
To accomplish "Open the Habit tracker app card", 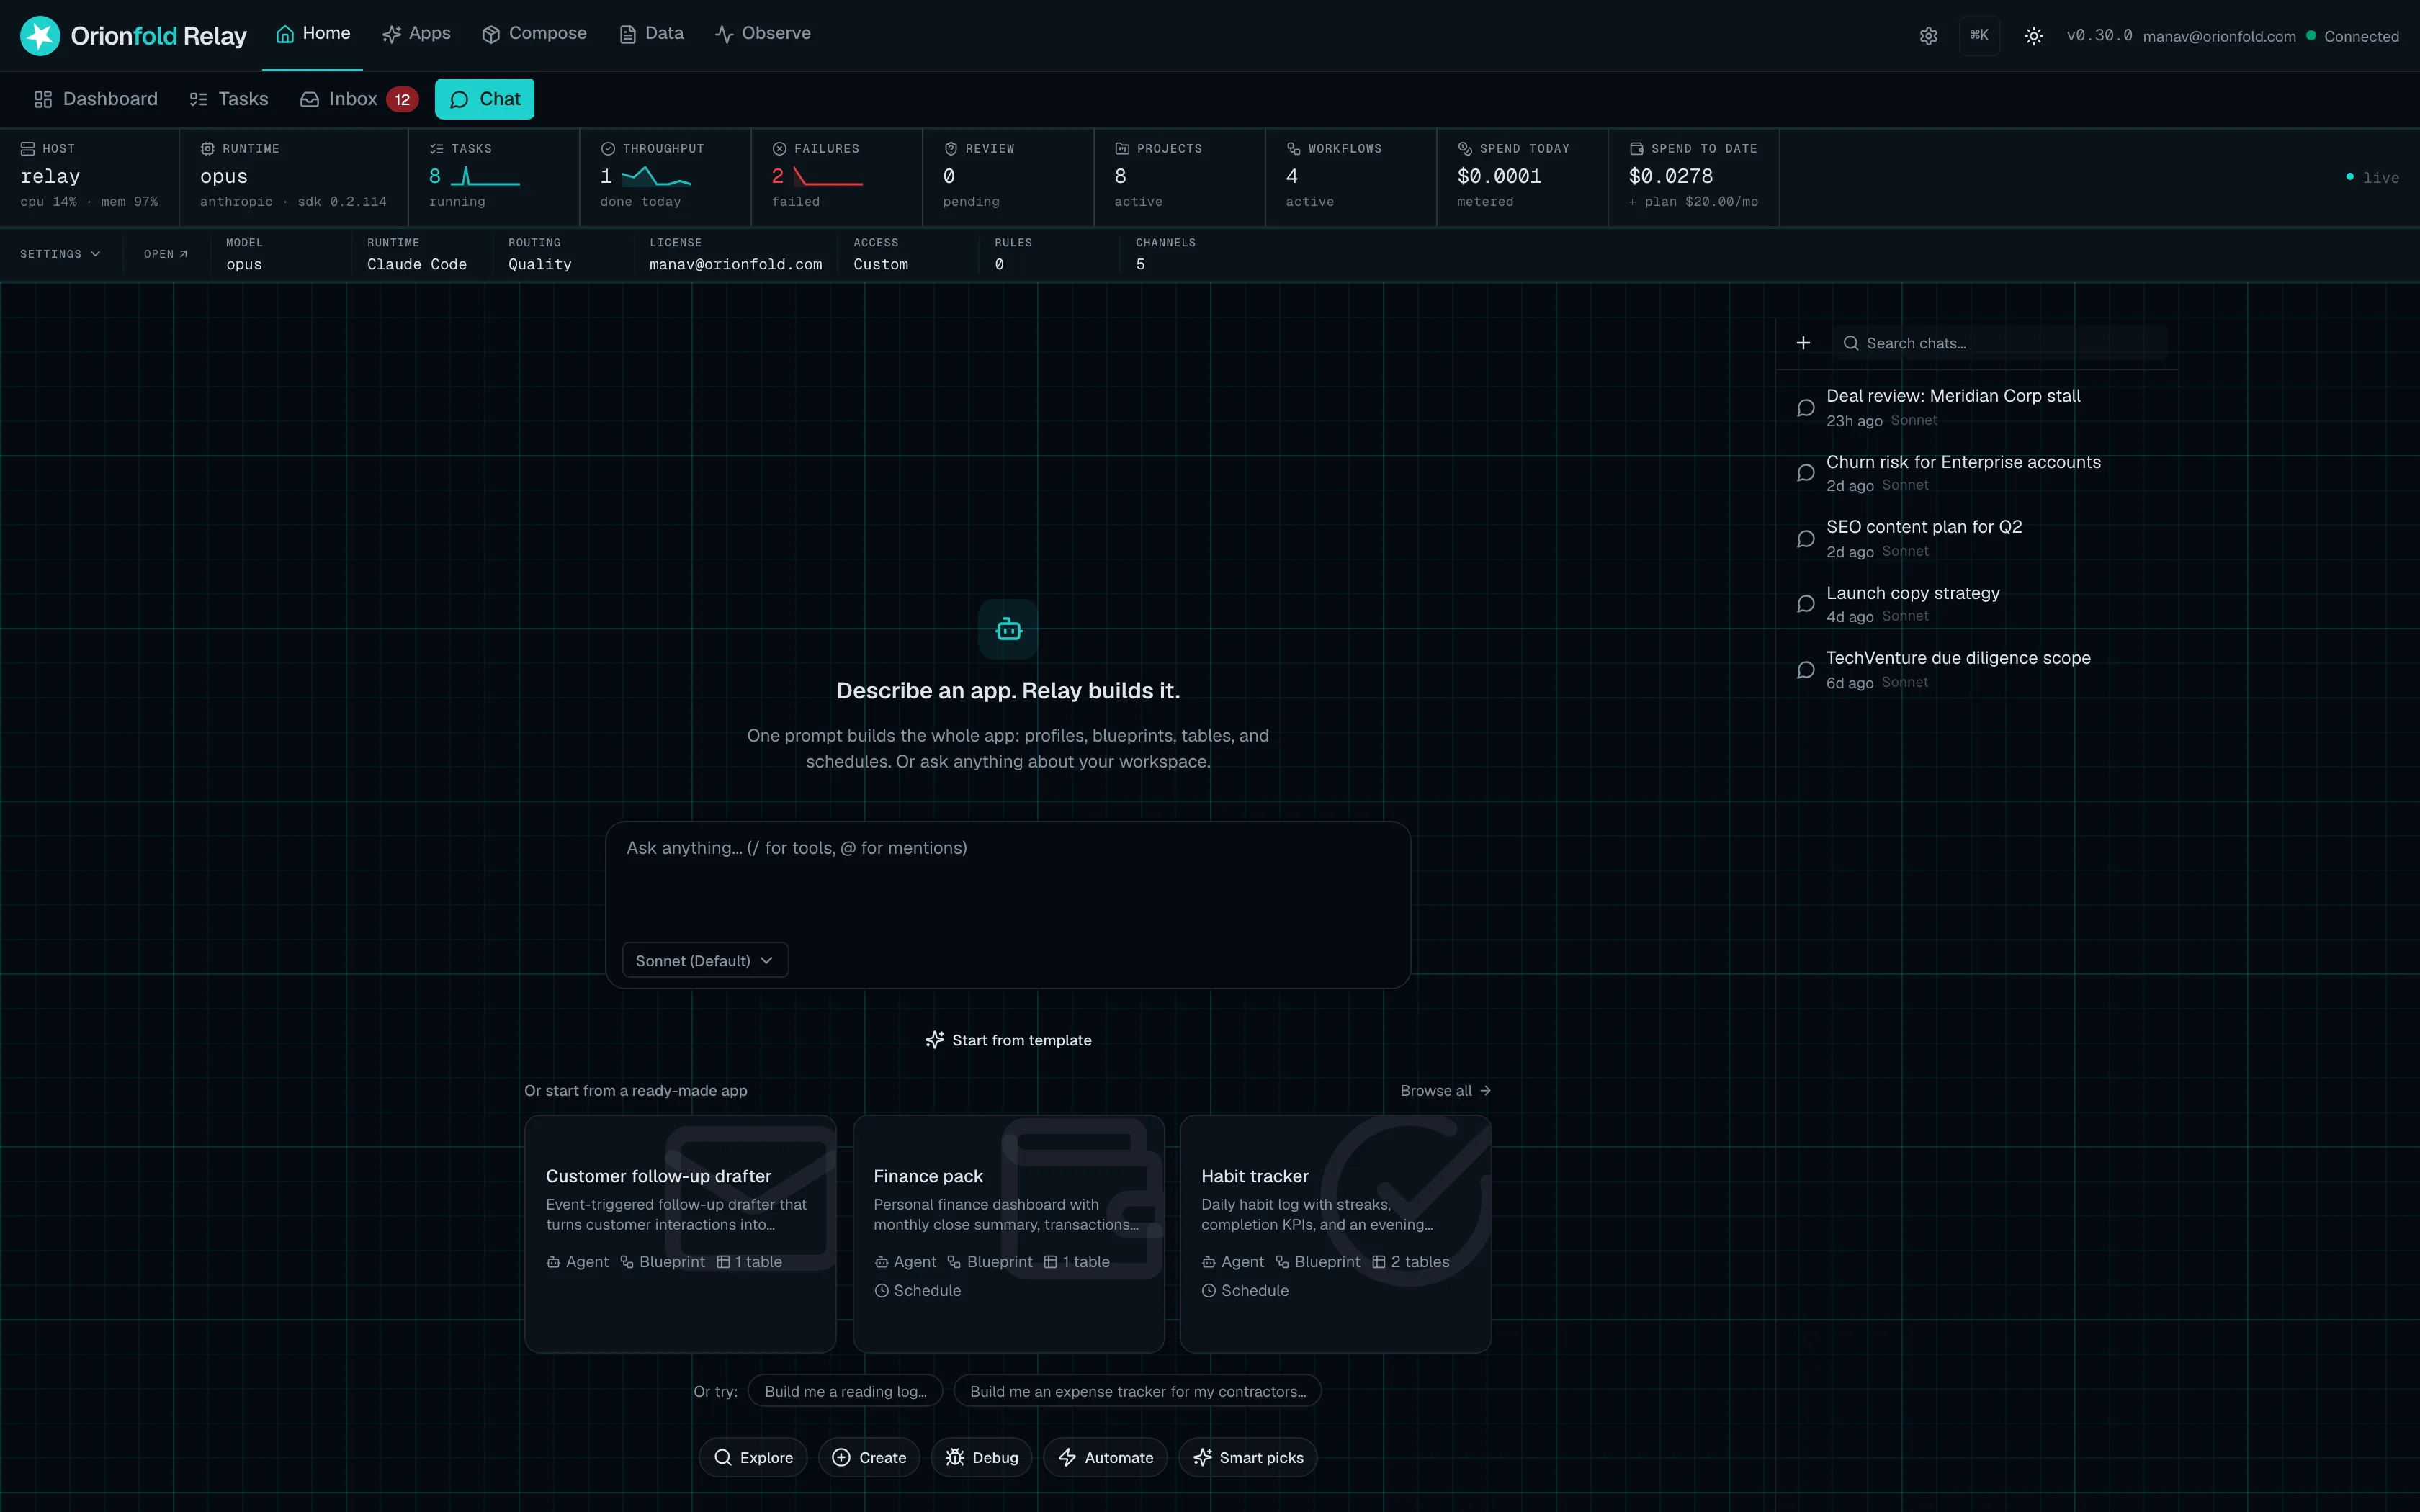I will (1336, 1234).
